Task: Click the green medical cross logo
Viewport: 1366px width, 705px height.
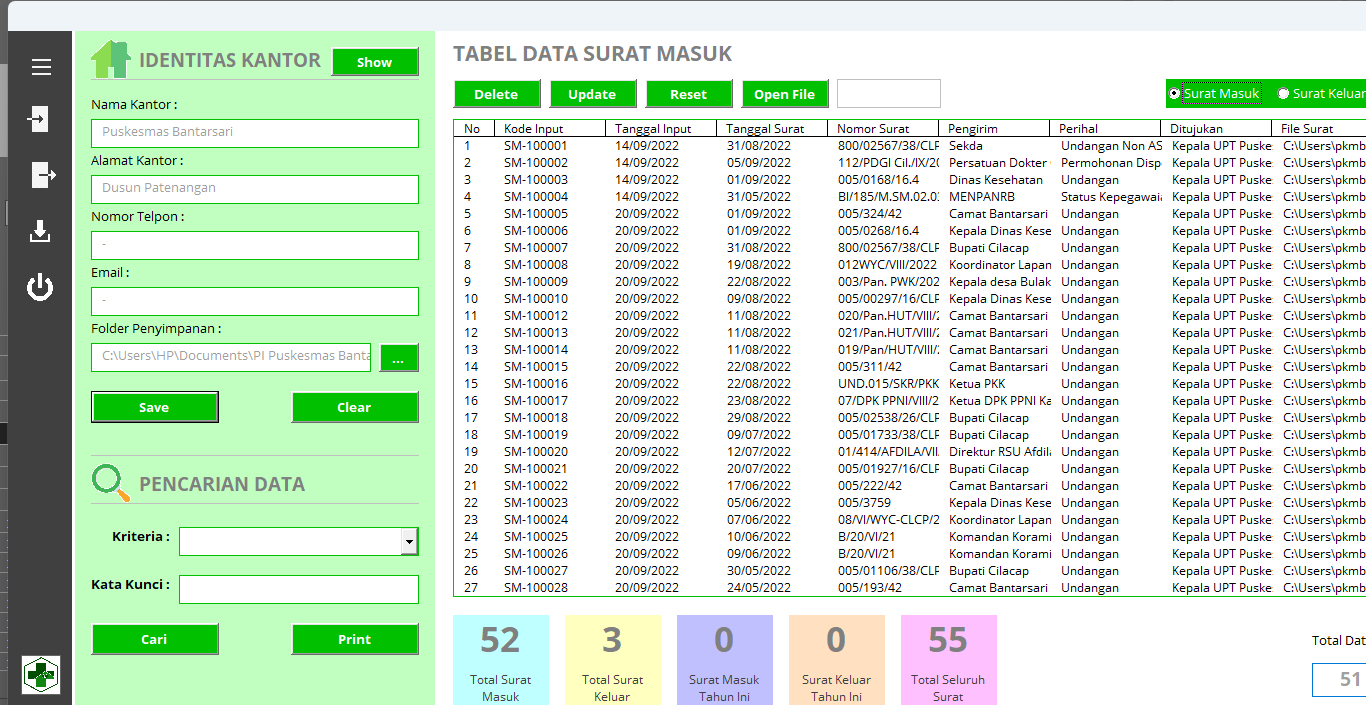Action: tap(41, 675)
